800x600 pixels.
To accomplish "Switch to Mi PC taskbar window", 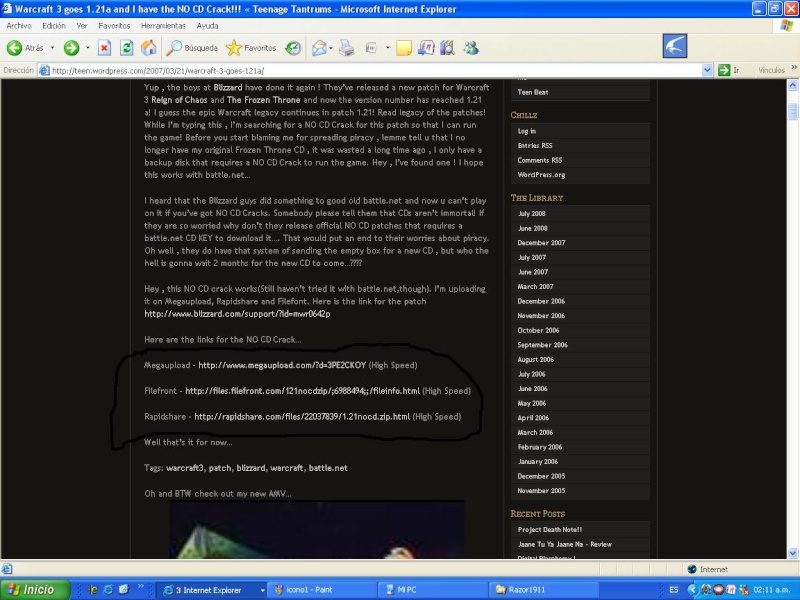I will (431, 590).
